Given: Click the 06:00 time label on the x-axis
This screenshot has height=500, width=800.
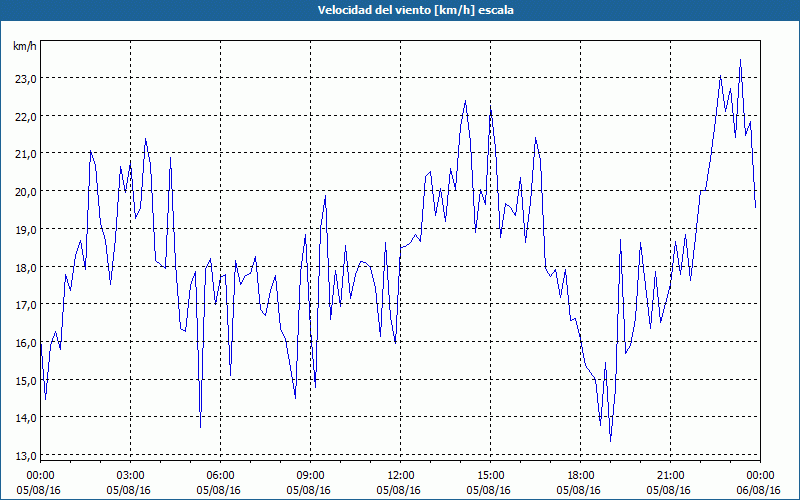Looking at the screenshot, I should [x=220, y=476].
